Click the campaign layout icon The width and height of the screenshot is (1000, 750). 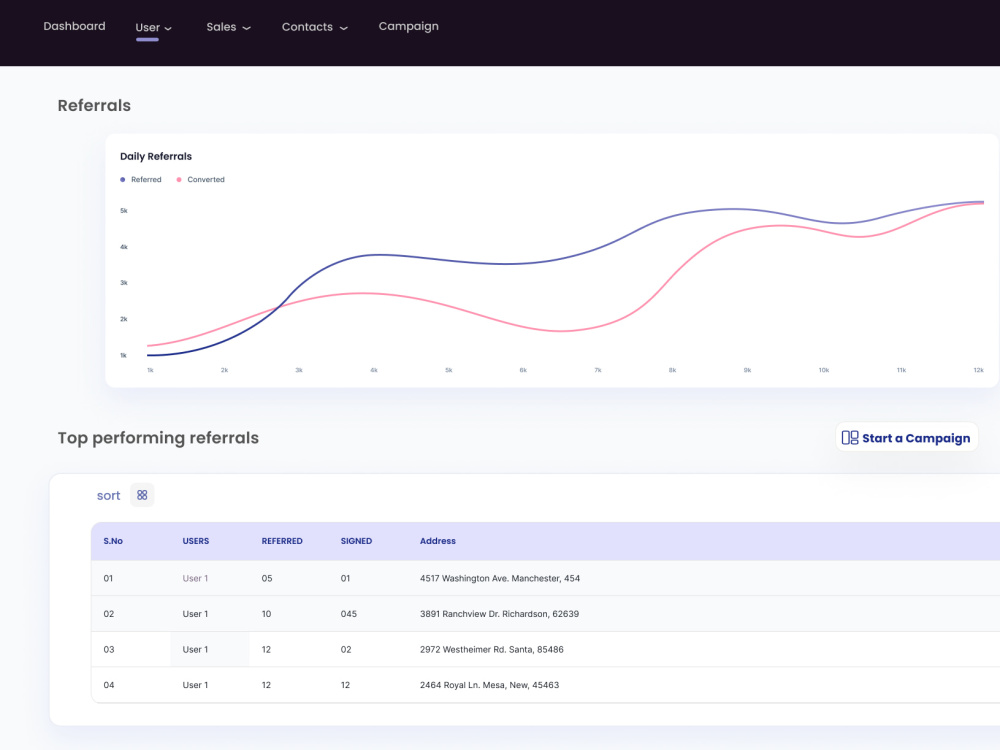click(x=849, y=438)
